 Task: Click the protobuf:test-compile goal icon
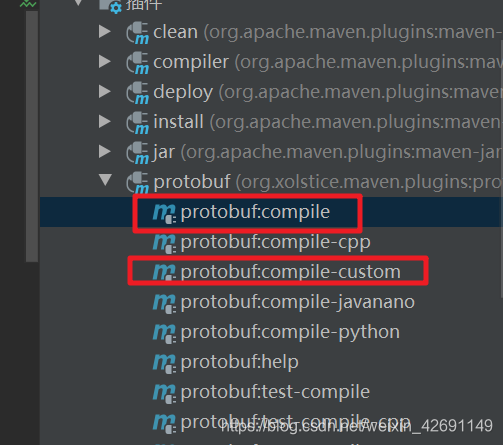click(164, 393)
